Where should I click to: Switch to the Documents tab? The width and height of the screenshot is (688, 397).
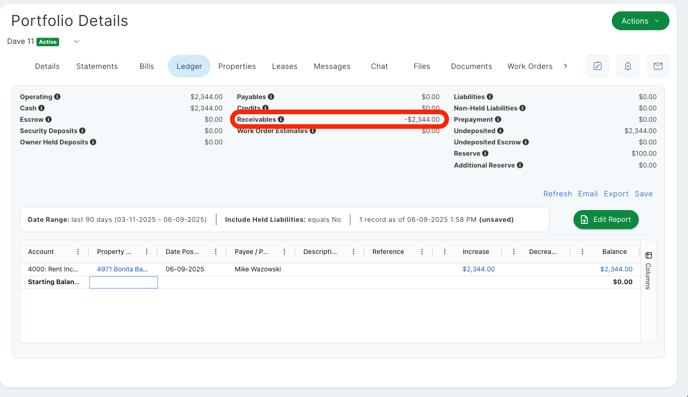471,66
